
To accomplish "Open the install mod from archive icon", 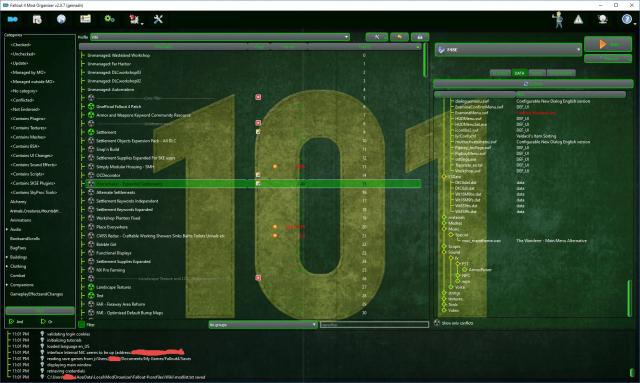I will coord(37,19).
